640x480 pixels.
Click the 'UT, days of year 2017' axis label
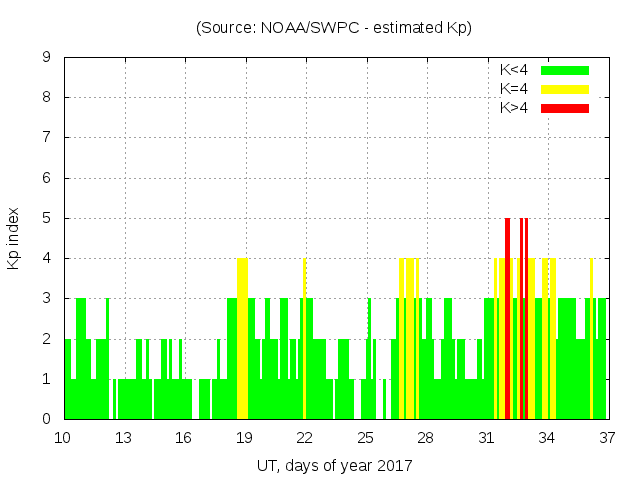pyautogui.click(x=334, y=465)
